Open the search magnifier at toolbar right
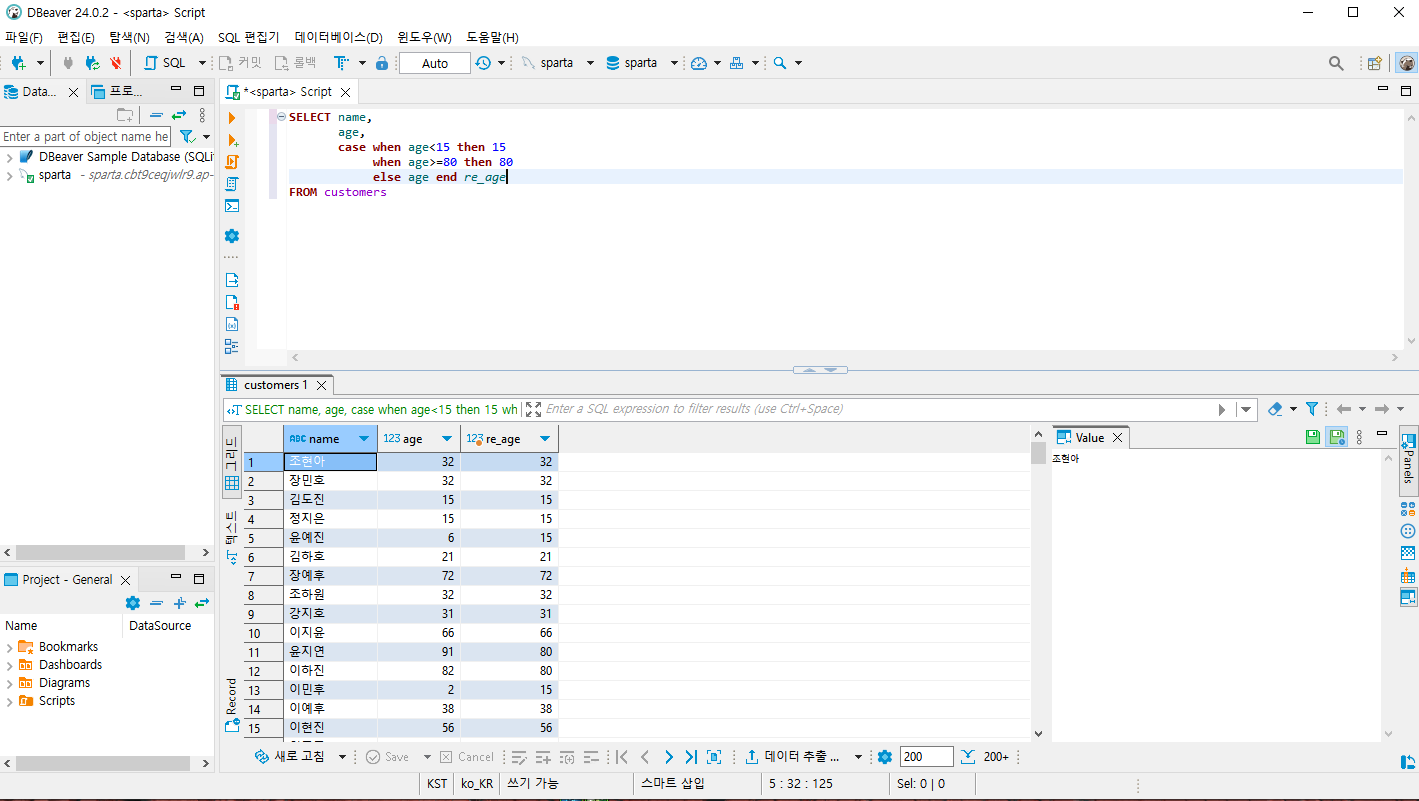 [x=1336, y=63]
